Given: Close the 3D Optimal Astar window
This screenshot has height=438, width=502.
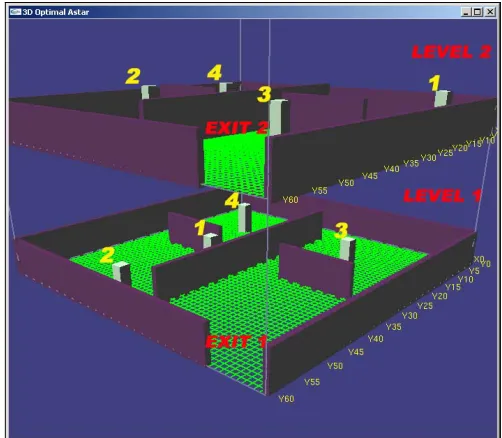Looking at the screenshot, I should coord(490,12).
